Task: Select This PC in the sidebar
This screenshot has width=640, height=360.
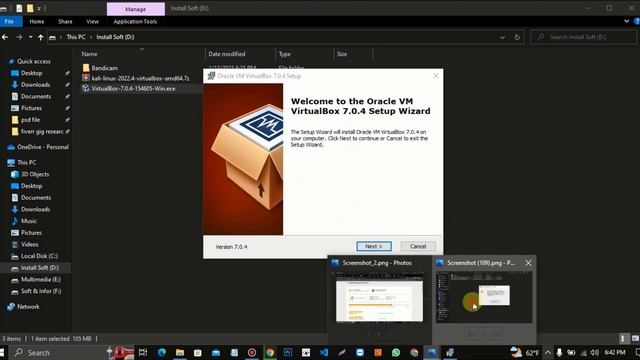Action: coord(27,162)
